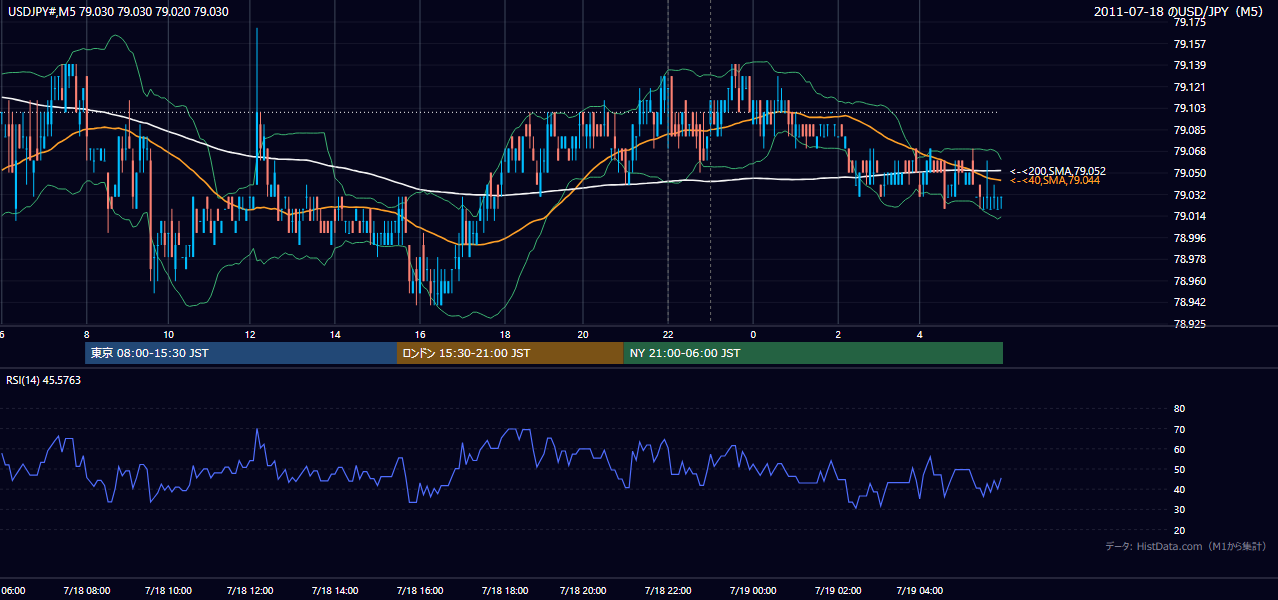Screen dimensions: 1278x600
Task: Click RSI scale label 30
Action: click(1179, 510)
